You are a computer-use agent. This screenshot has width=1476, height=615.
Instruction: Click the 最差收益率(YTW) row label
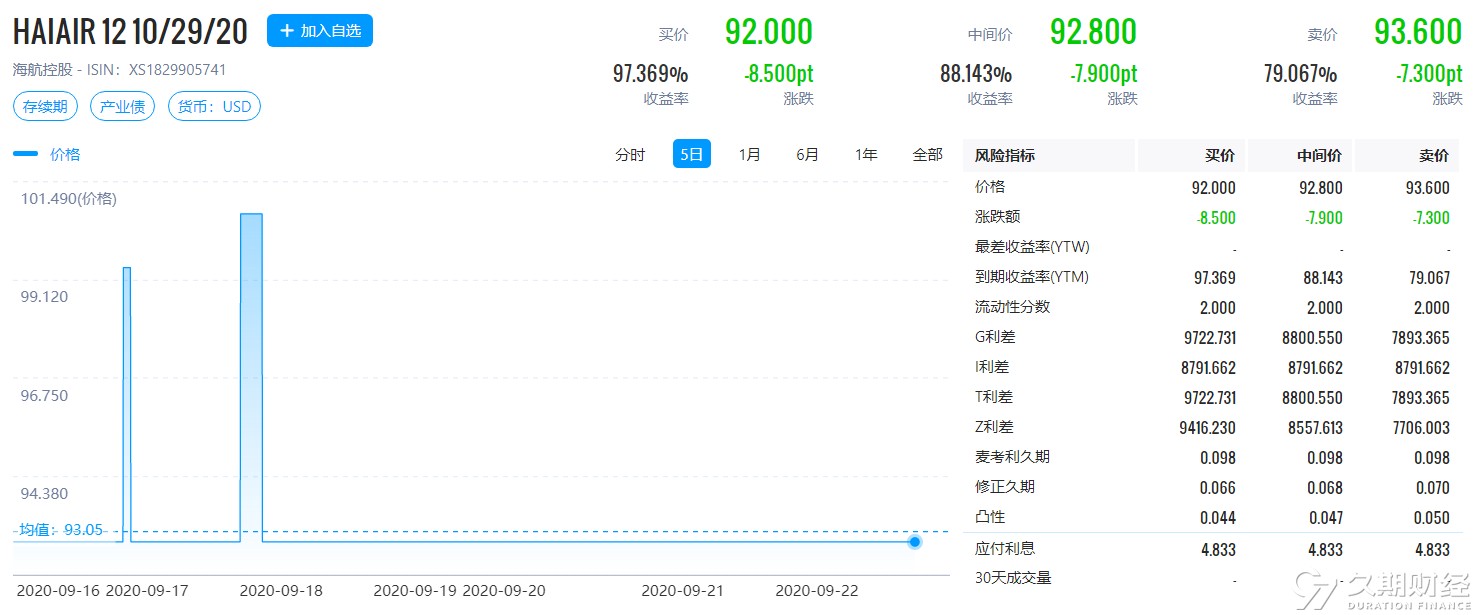coord(1032,247)
